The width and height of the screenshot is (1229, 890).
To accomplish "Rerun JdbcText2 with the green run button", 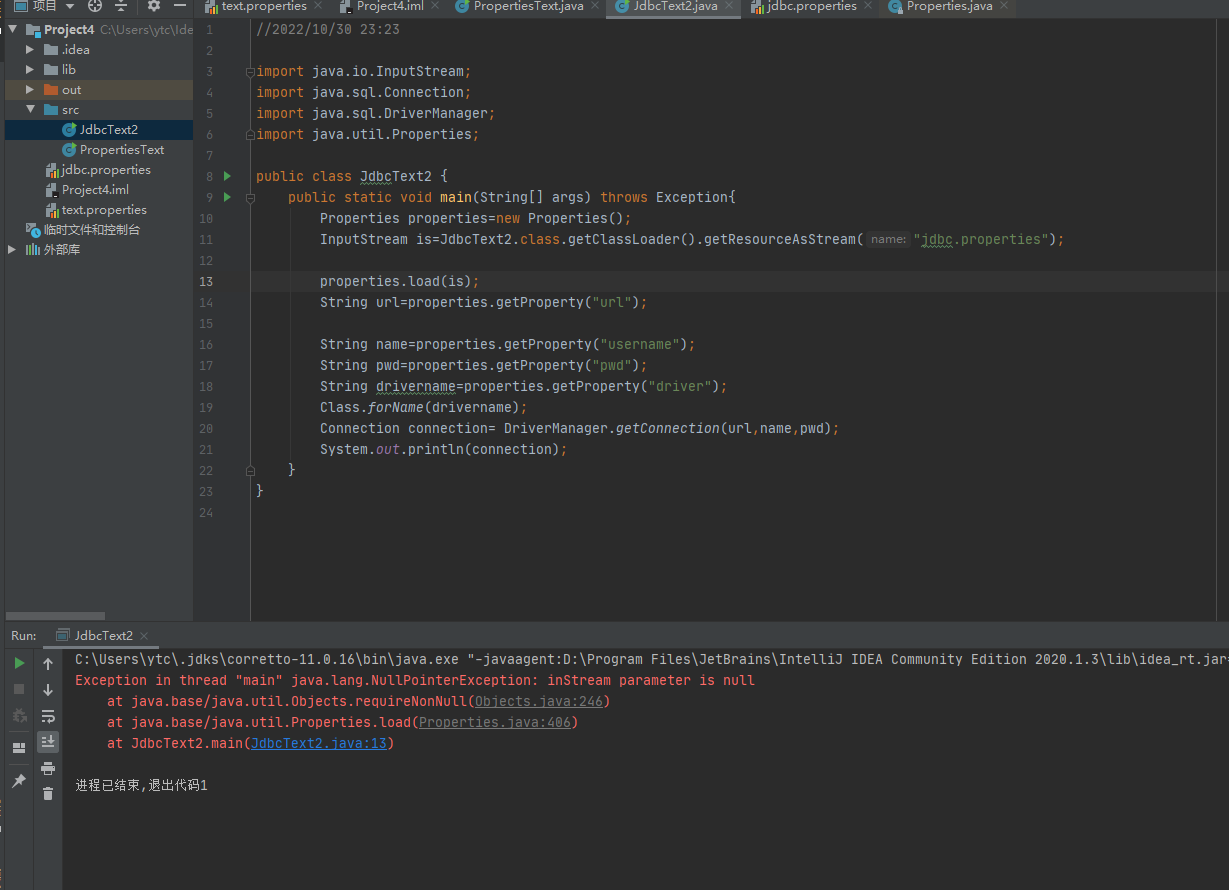I will pos(19,663).
